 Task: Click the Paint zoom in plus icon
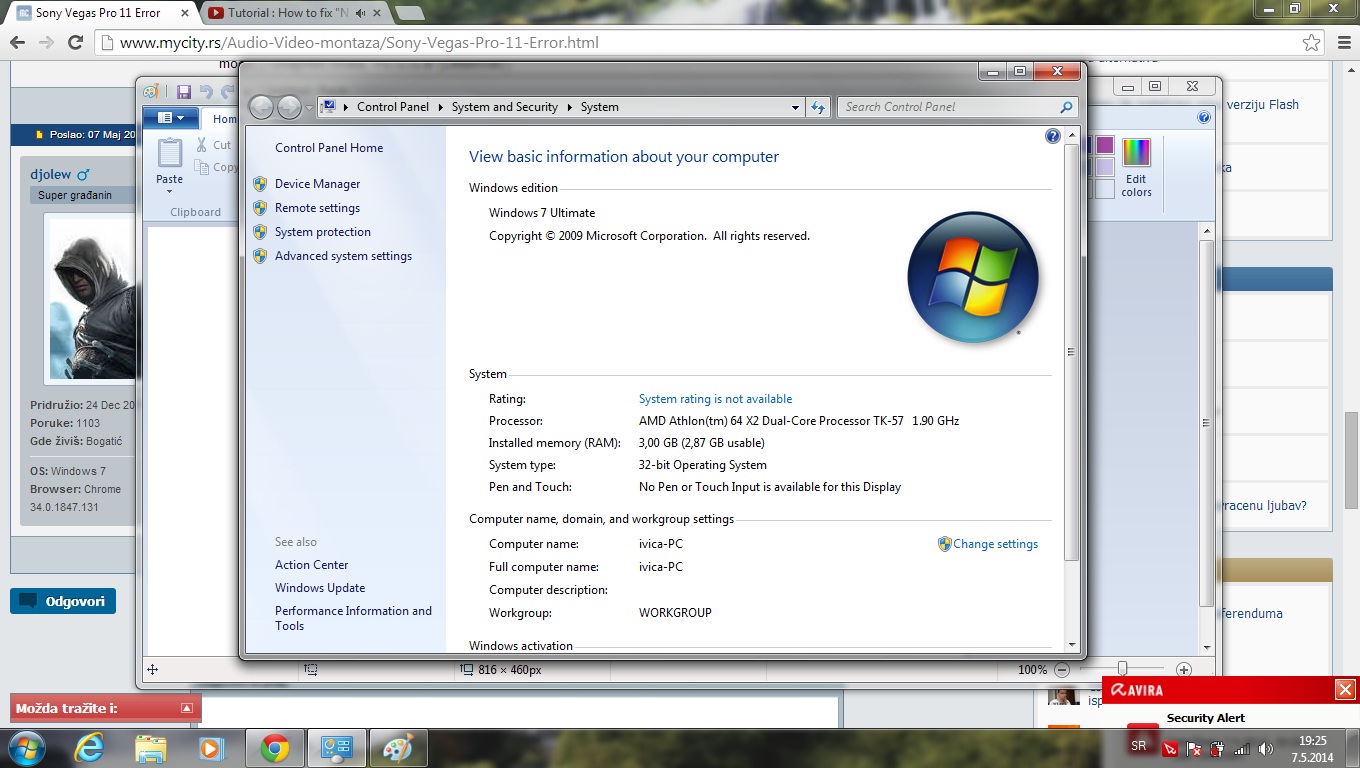pos(1184,670)
